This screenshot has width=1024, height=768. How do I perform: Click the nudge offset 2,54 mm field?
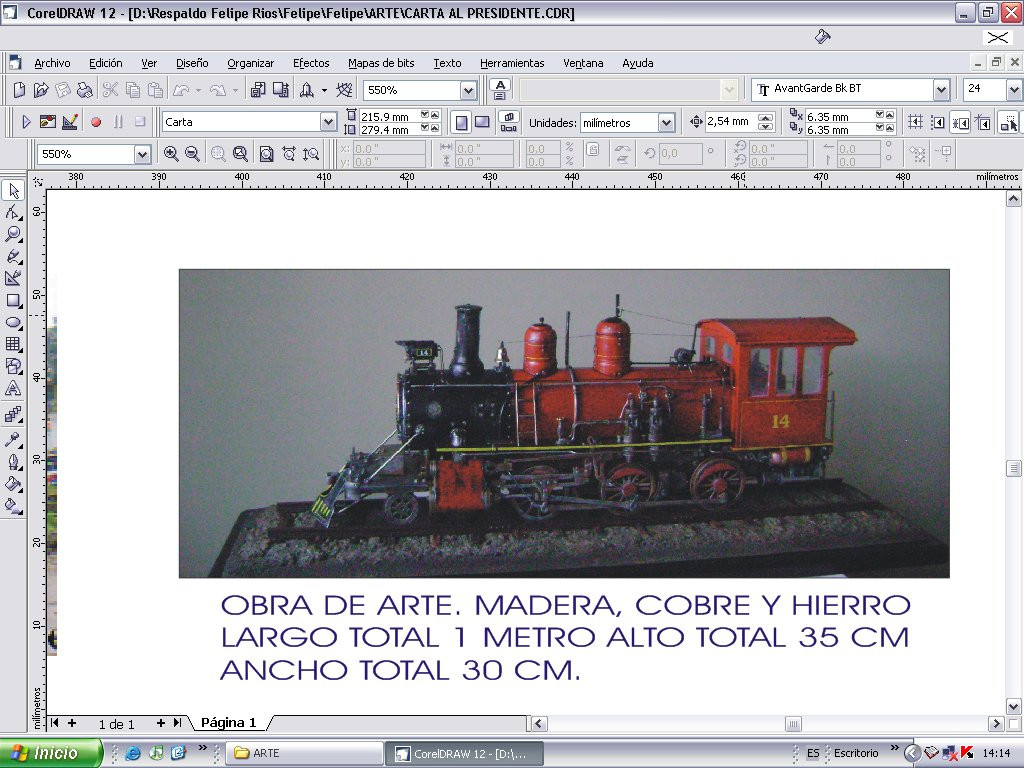pos(731,121)
